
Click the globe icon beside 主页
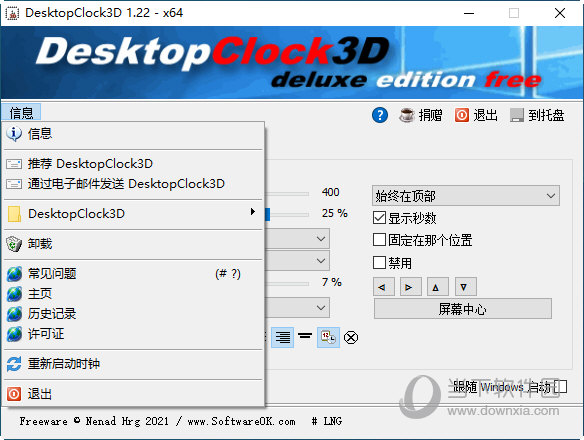15,294
